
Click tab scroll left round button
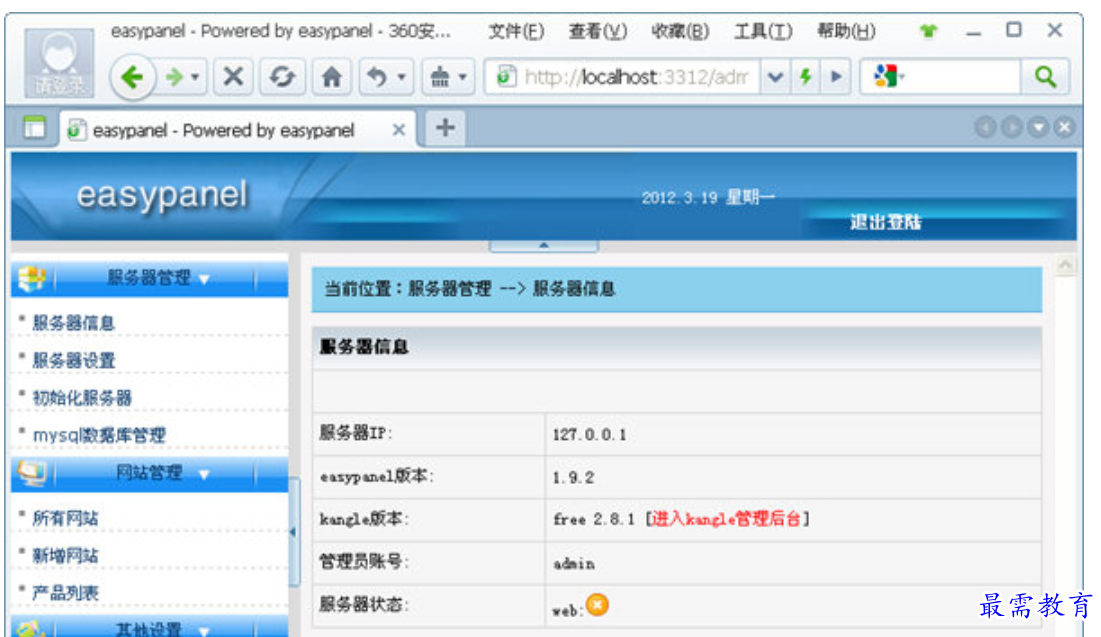tap(985, 127)
